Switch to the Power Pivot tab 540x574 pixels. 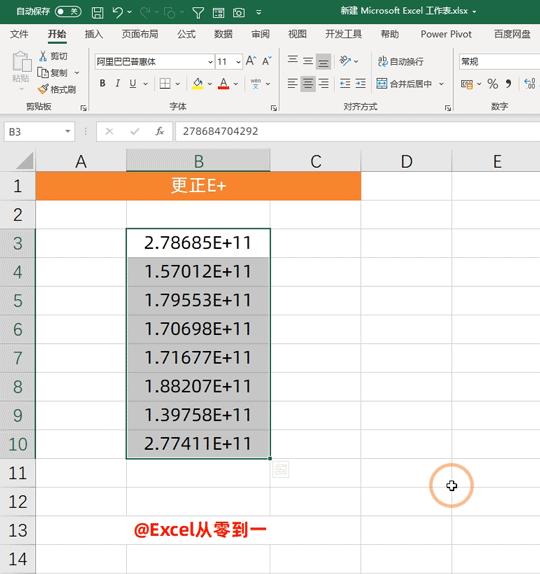(446, 34)
